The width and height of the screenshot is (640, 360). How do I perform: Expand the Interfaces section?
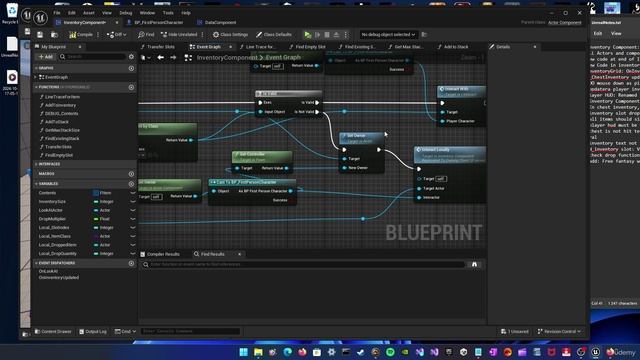click(36, 164)
